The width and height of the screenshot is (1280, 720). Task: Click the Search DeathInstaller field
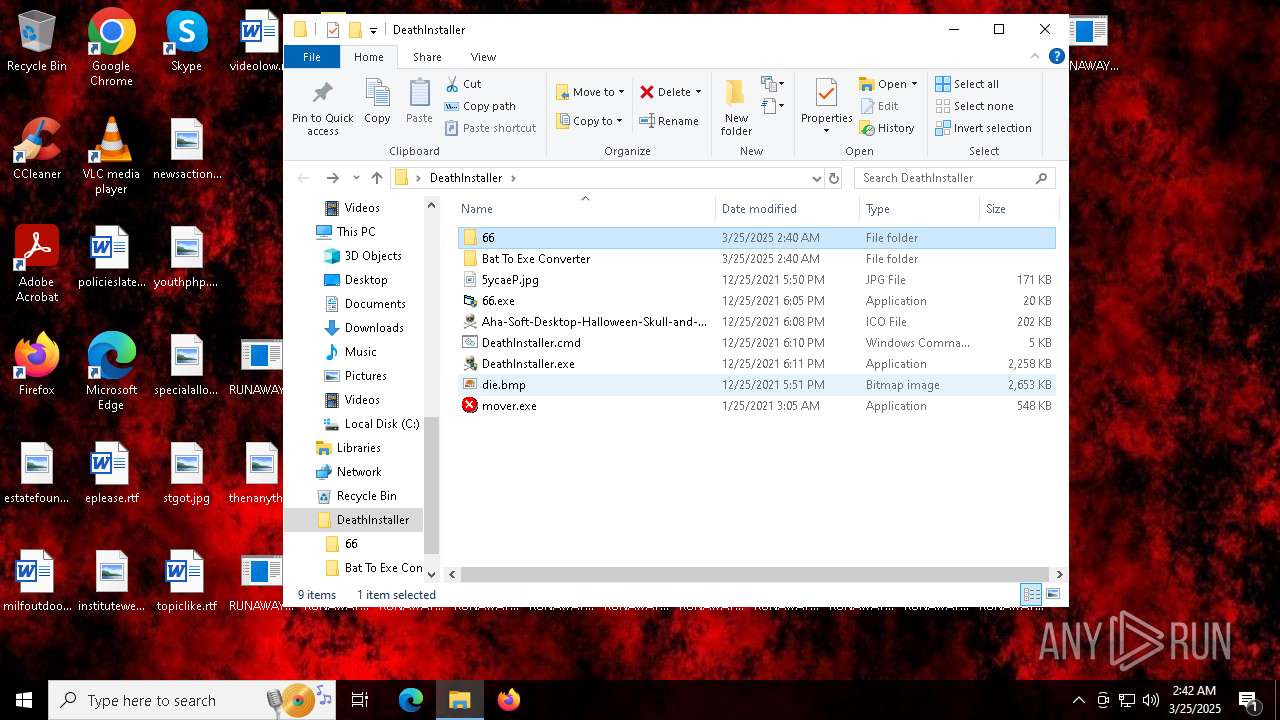[x=954, y=178]
